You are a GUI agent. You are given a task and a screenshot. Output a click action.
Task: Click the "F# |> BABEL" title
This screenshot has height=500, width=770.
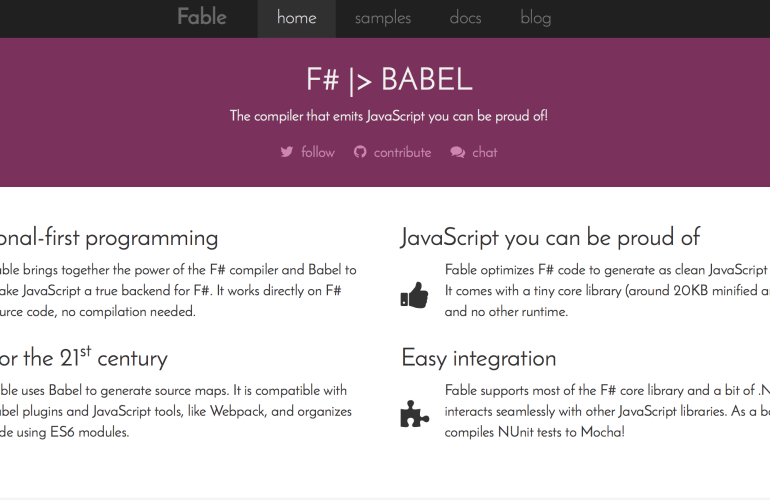coord(389,80)
